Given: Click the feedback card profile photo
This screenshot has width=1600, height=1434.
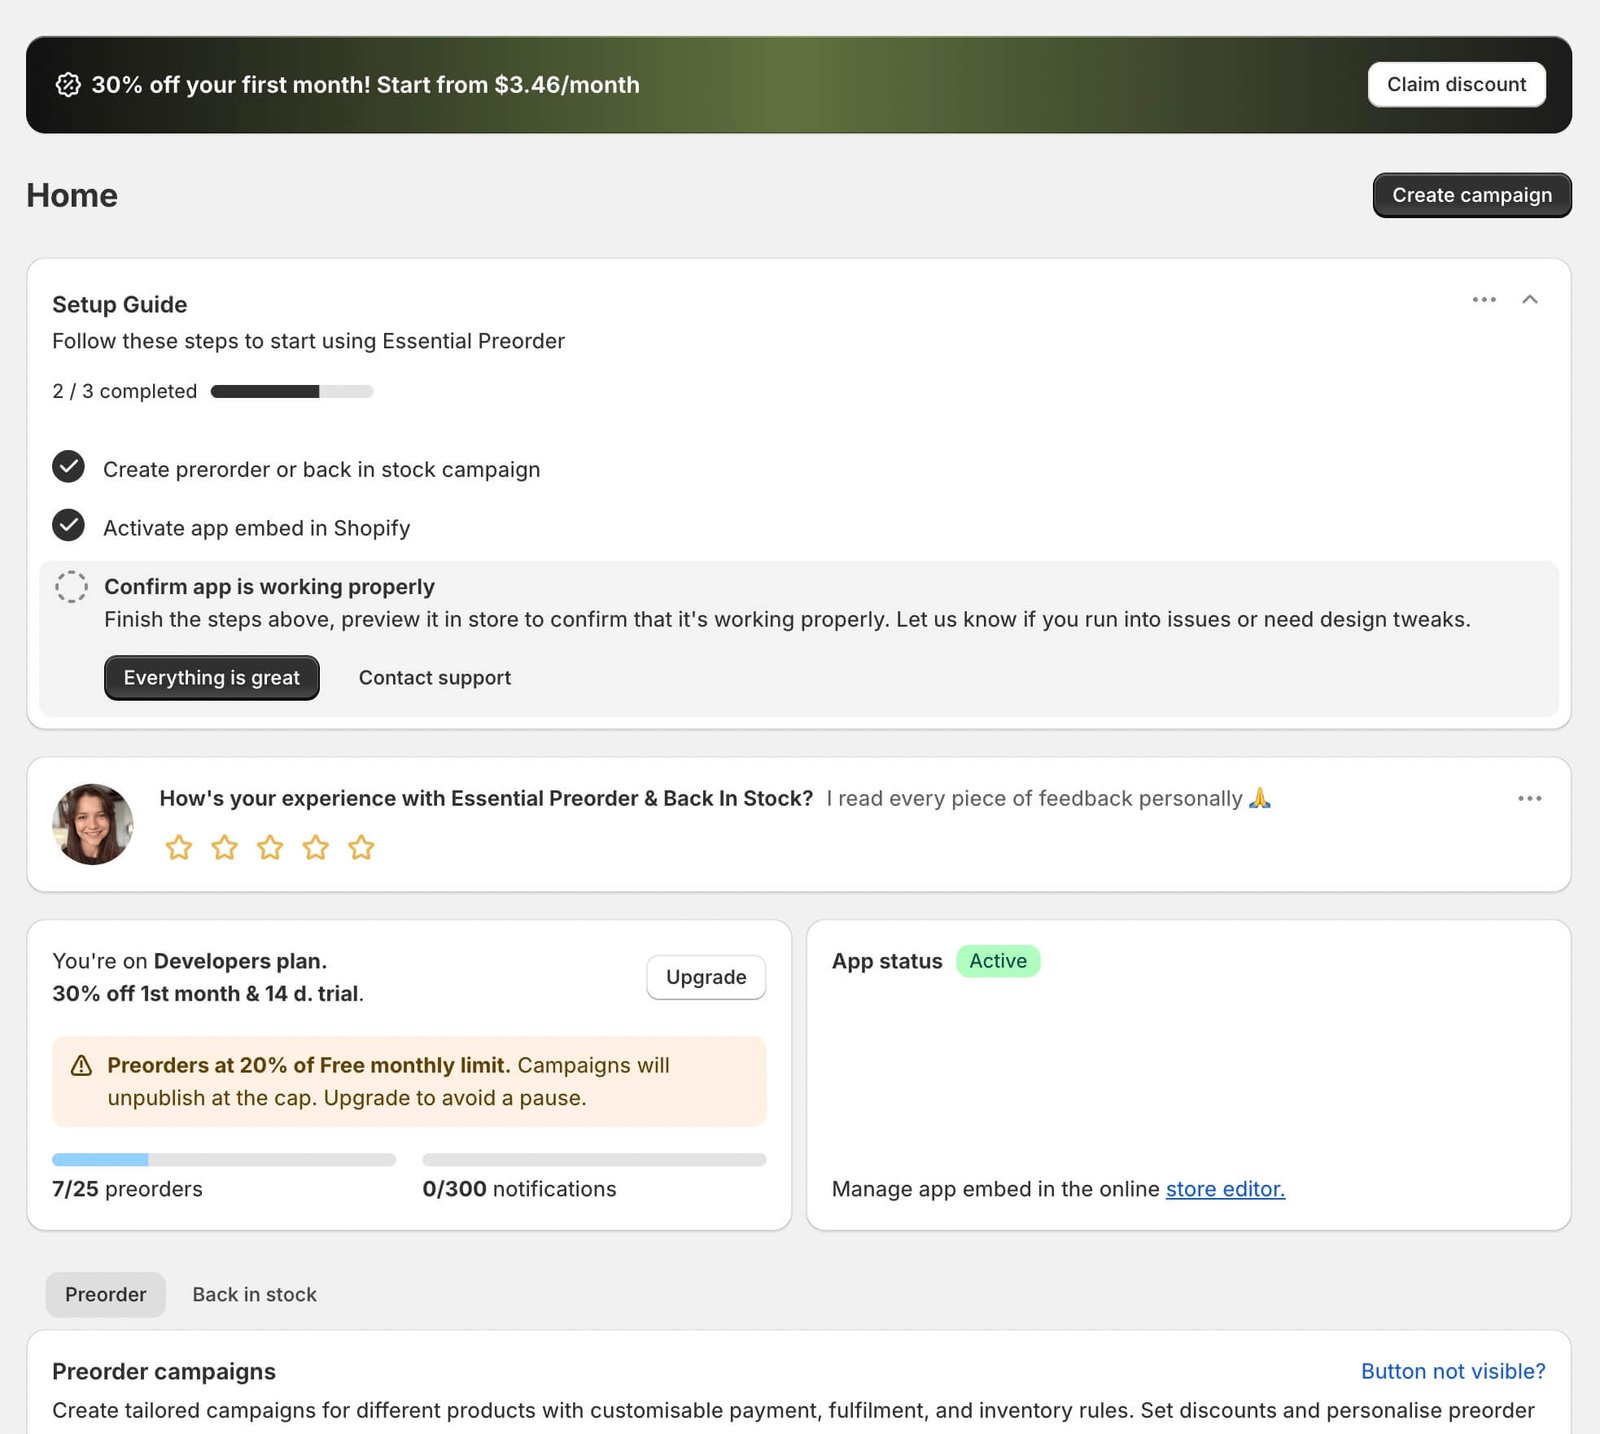Looking at the screenshot, I should point(93,824).
